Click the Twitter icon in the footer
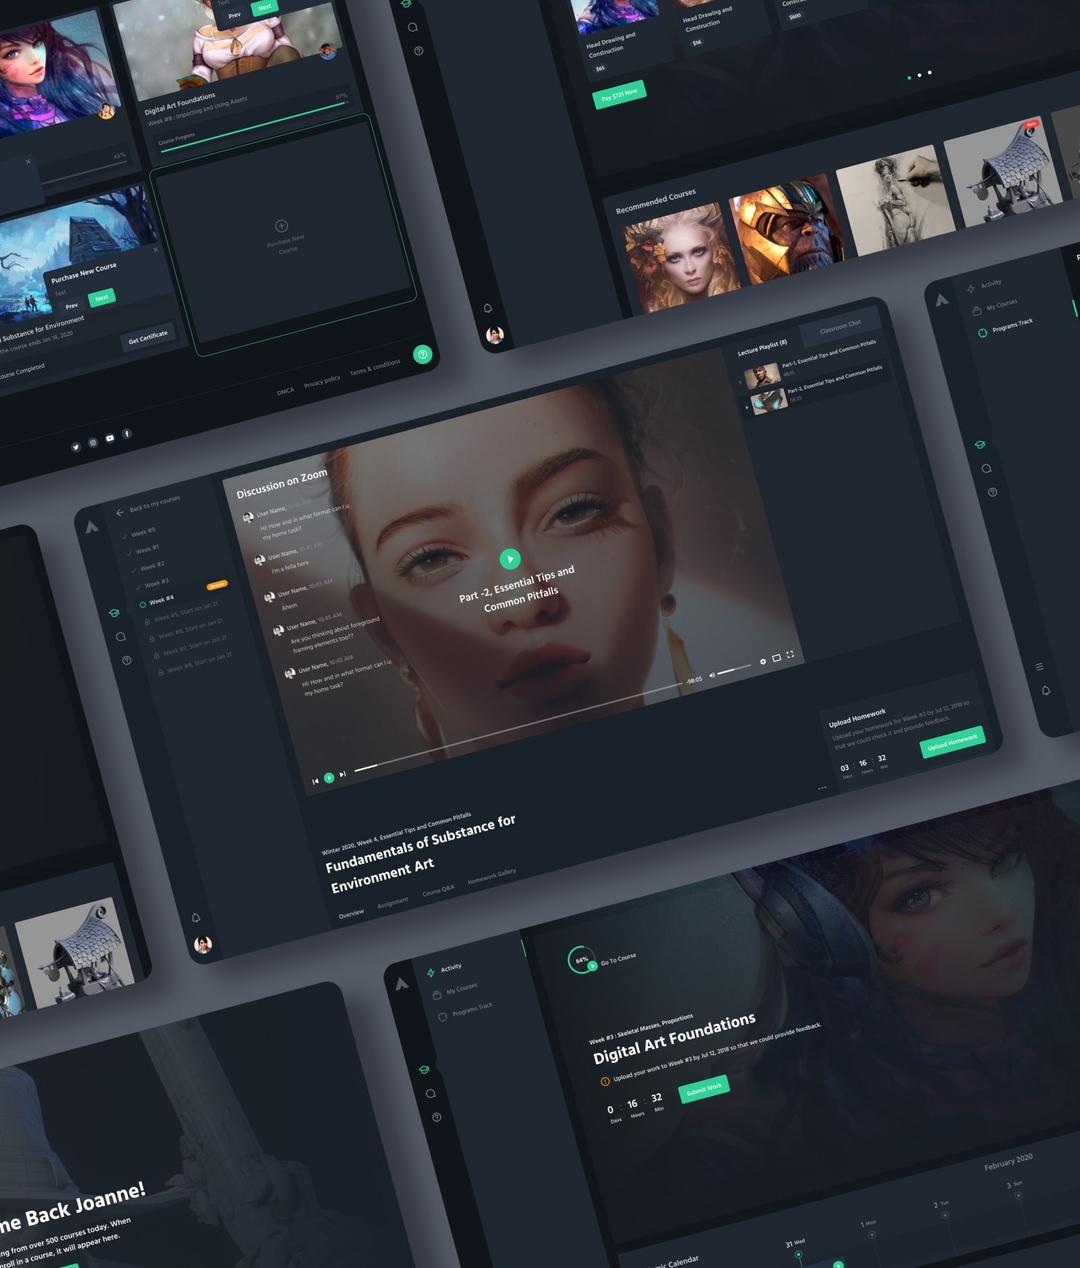 click(x=75, y=447)
